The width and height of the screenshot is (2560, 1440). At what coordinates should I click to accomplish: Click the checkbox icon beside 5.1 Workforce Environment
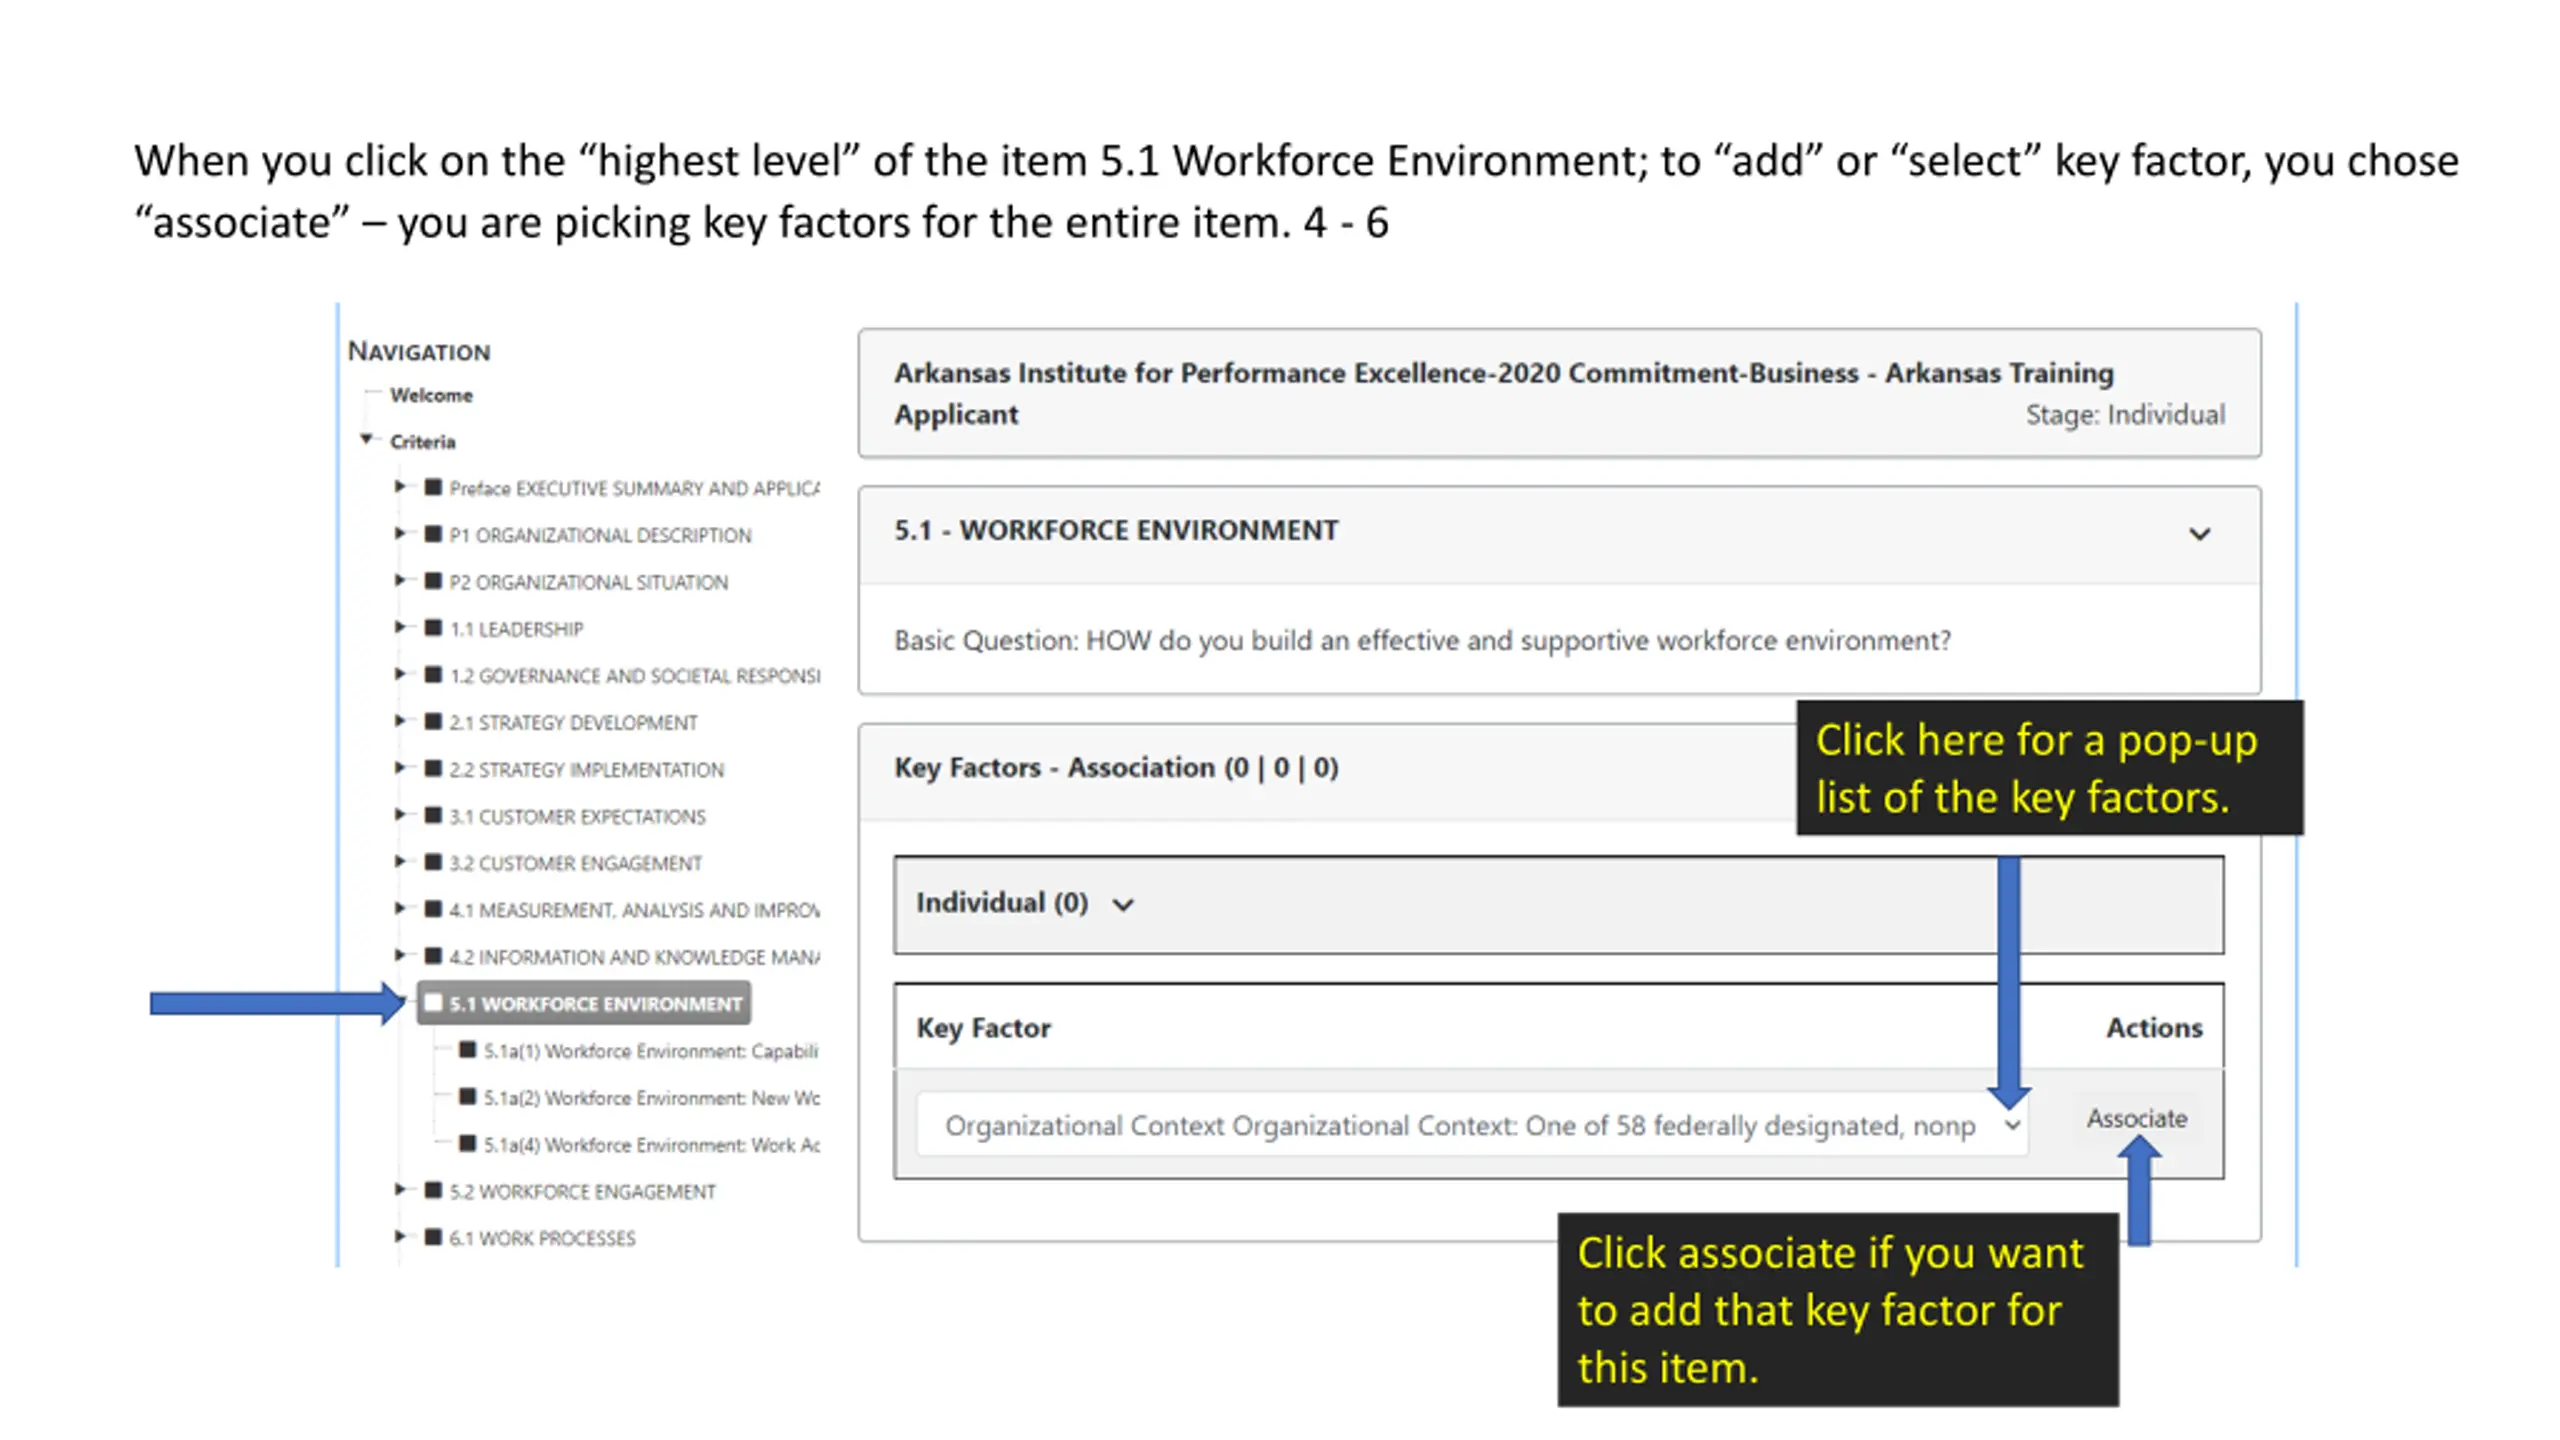coord(433,1003)
